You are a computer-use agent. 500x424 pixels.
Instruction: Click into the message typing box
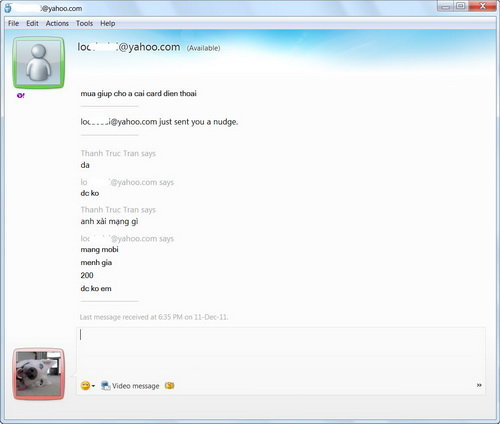pyautogui.click(x=281, y=352)
